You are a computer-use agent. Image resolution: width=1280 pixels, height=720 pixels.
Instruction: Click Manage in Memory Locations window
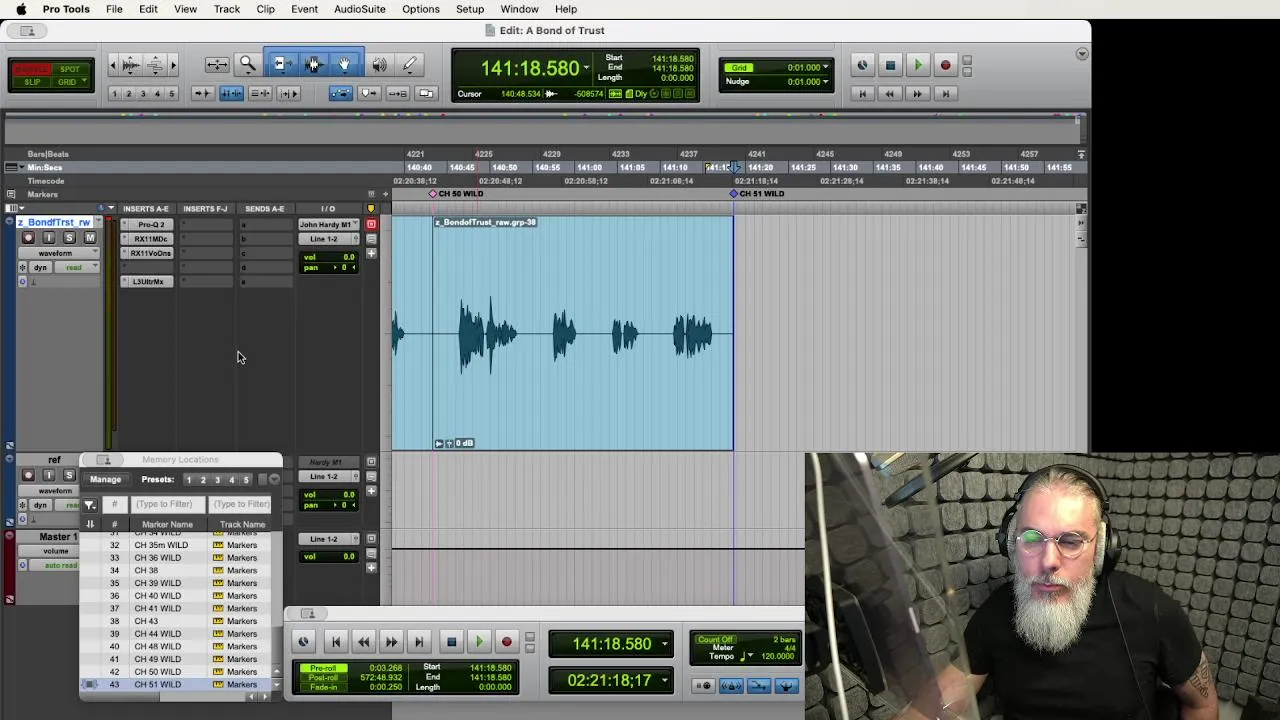tap(105, 479)
